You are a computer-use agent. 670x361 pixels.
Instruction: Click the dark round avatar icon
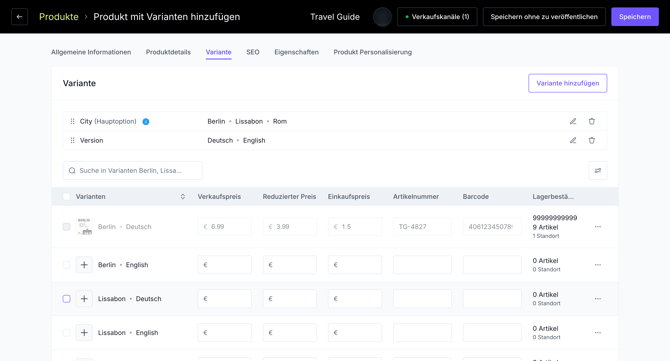click(x=382, y=17)
